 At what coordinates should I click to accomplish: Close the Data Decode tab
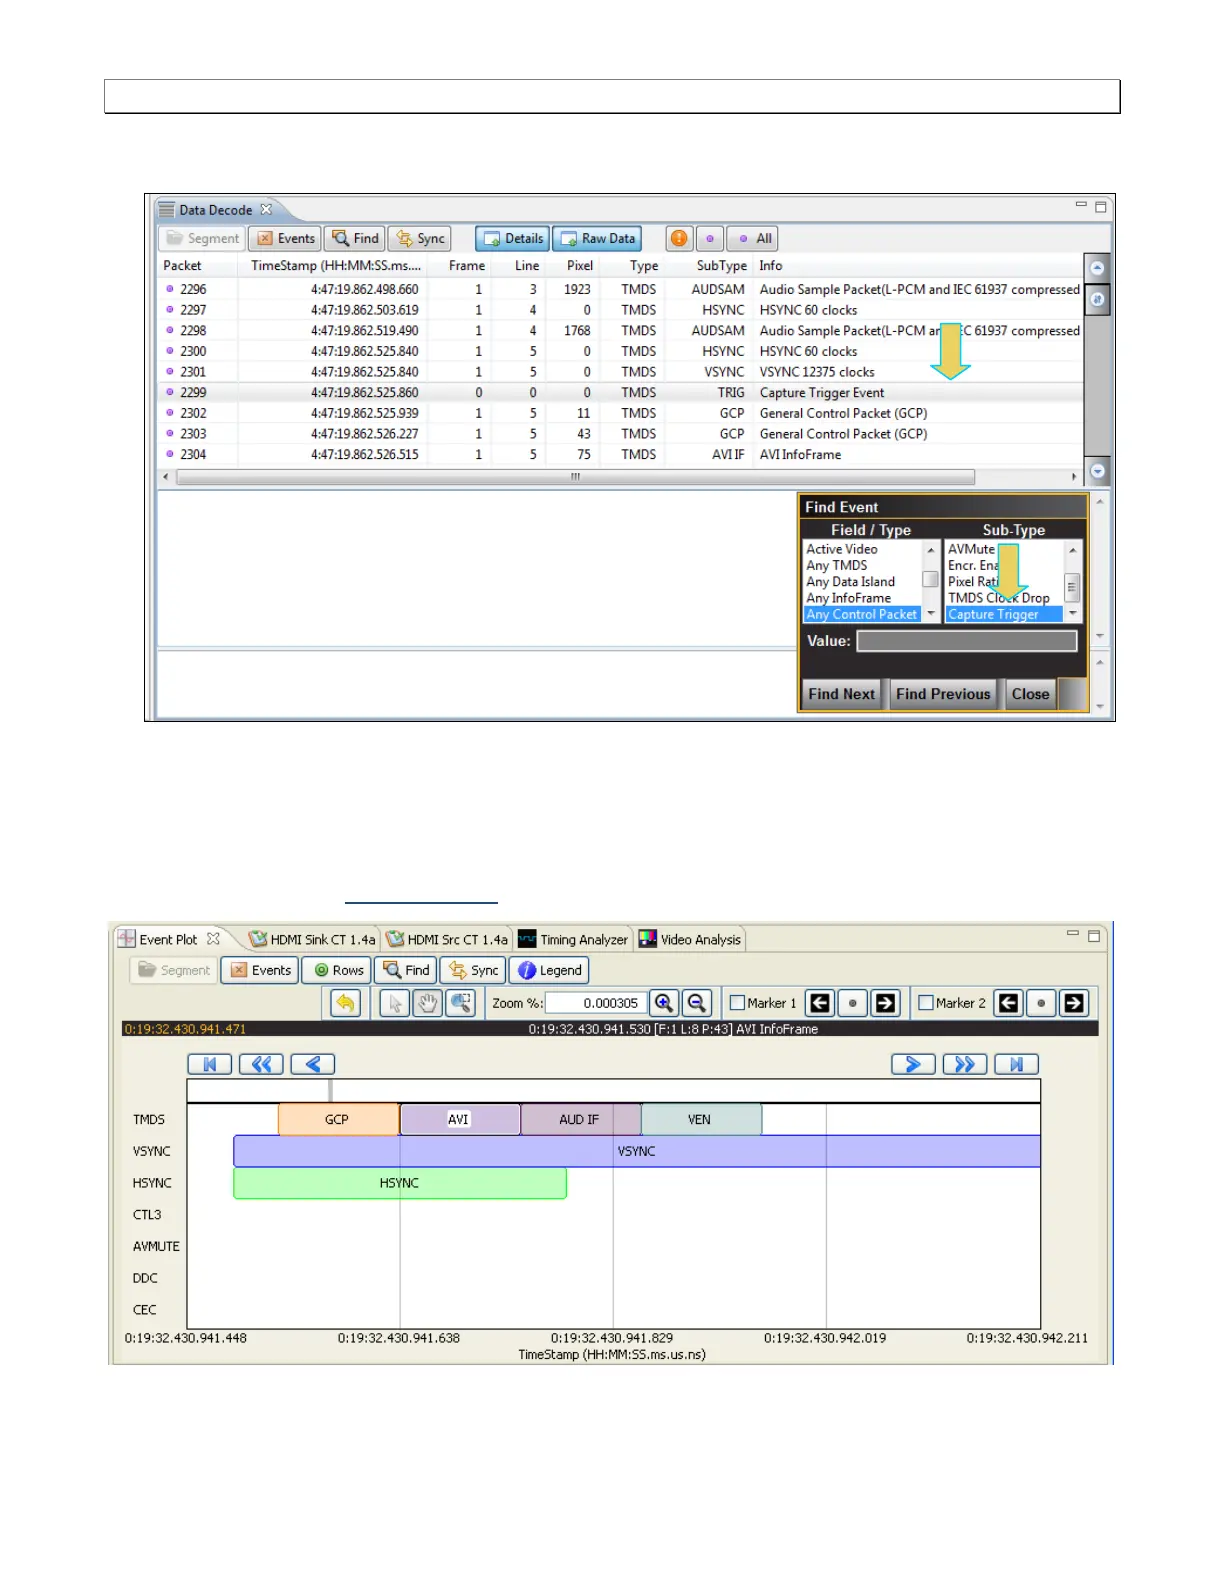point(266,210)
